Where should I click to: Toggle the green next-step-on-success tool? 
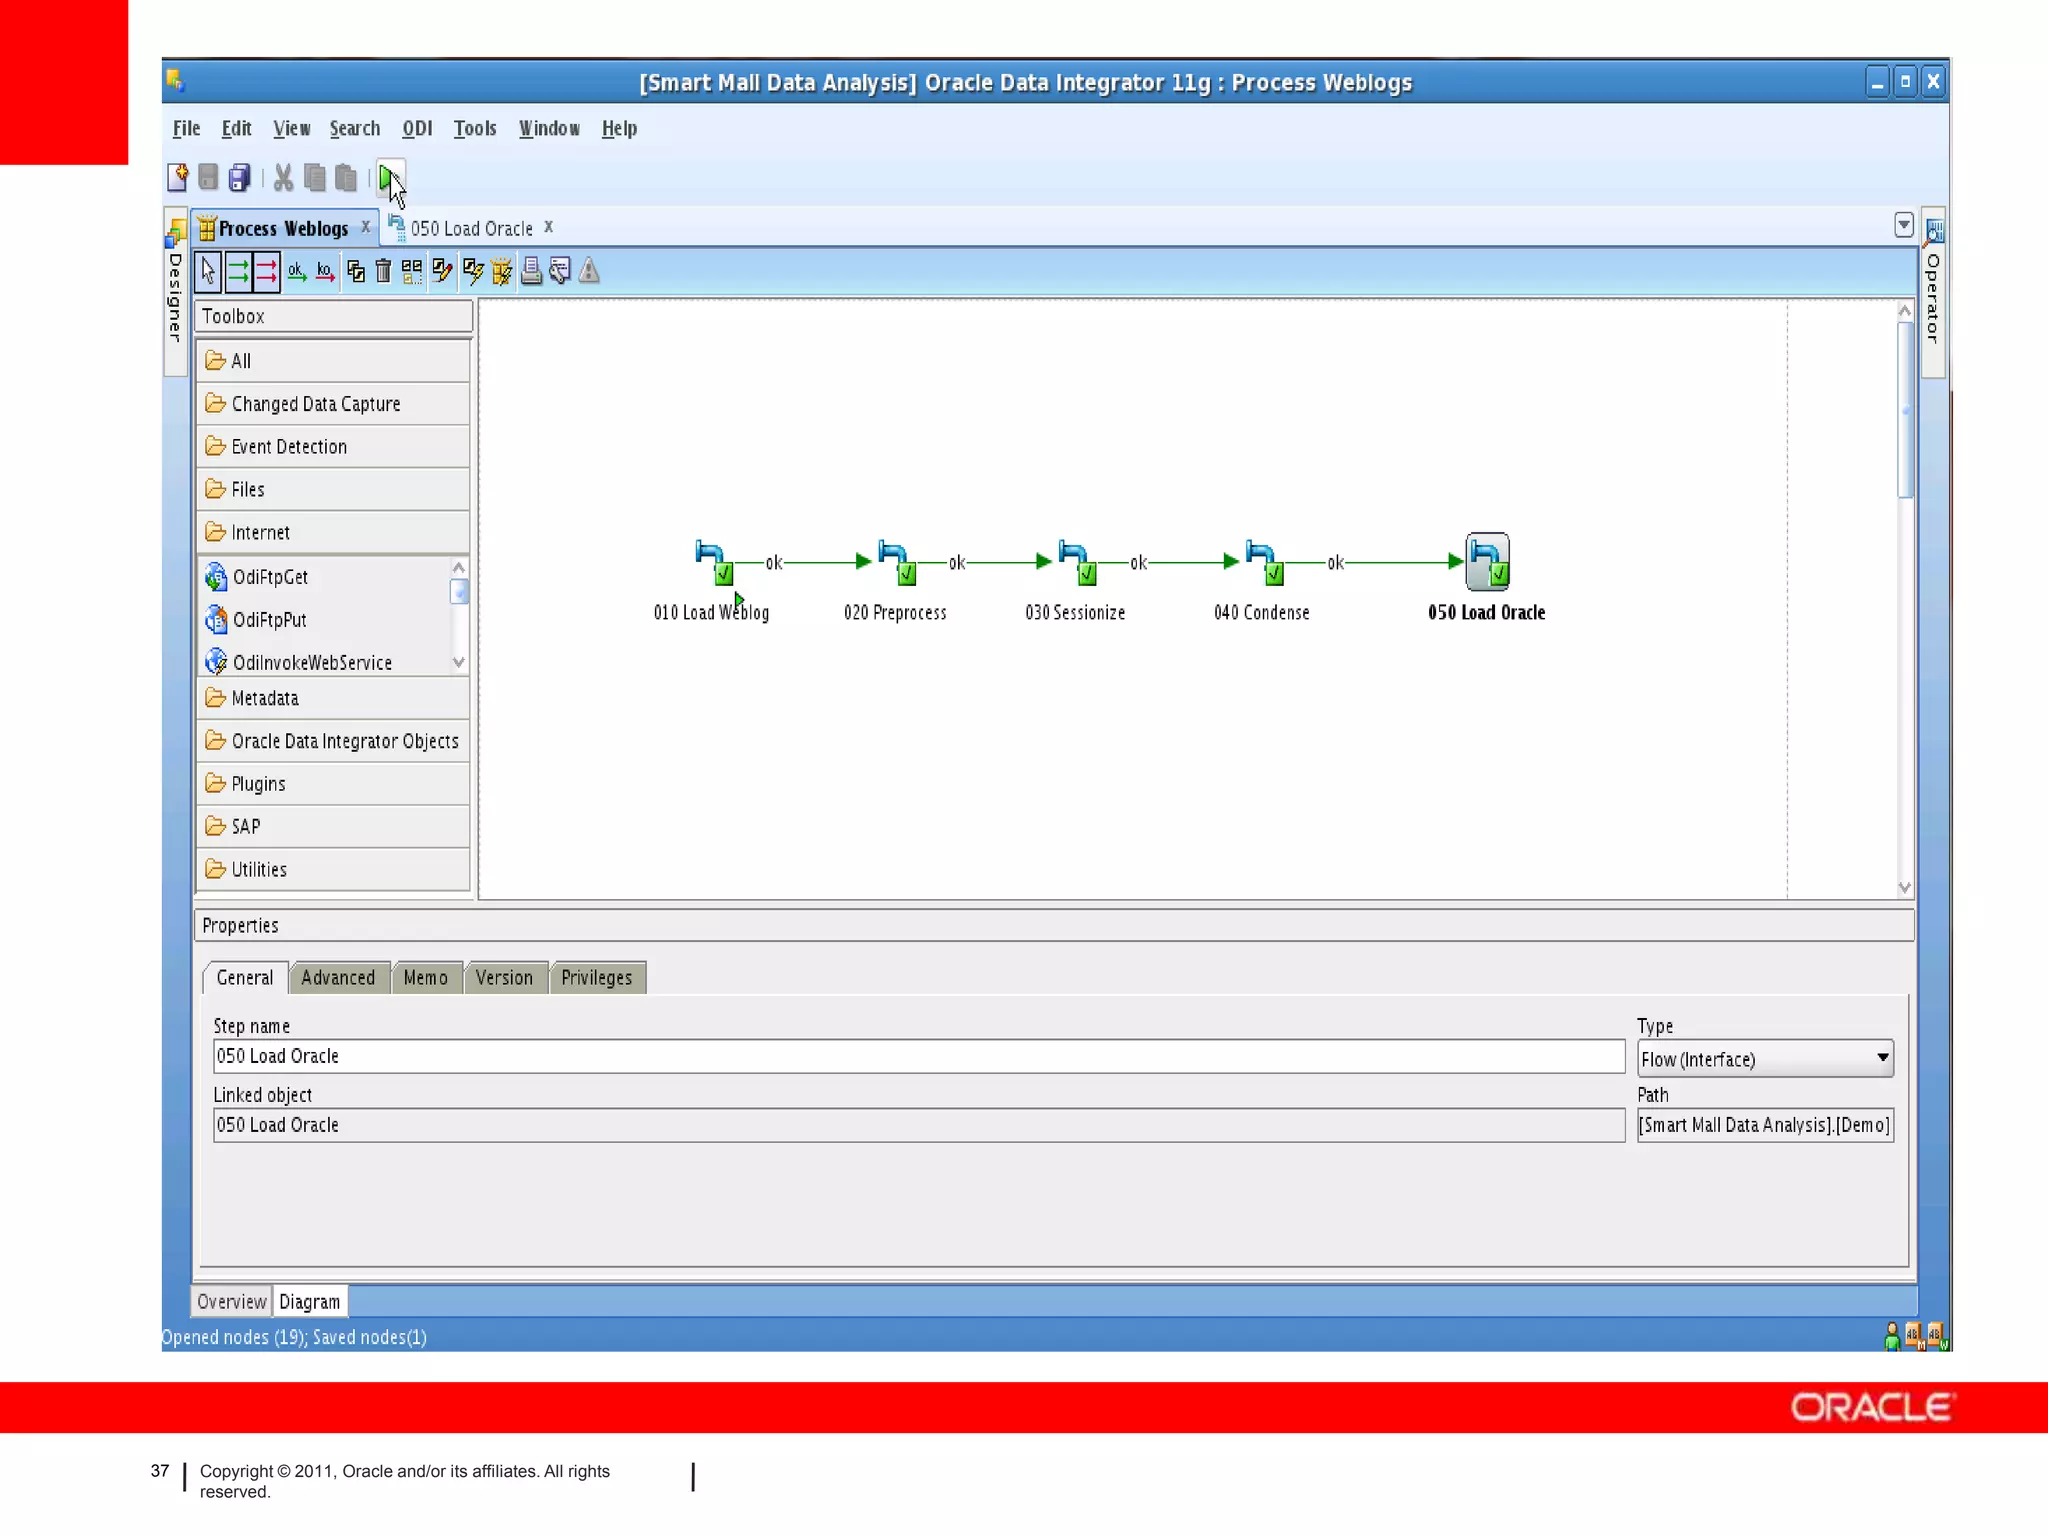click(238, 271)
